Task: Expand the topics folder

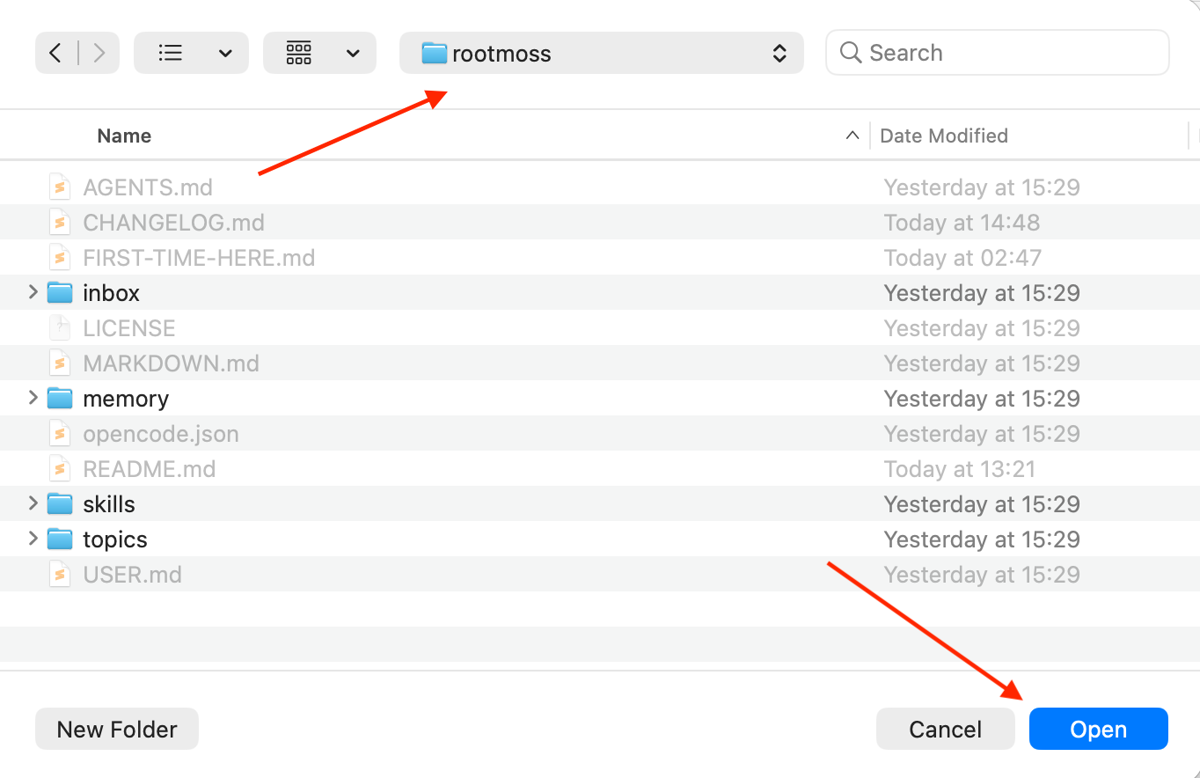Action: 33,539
